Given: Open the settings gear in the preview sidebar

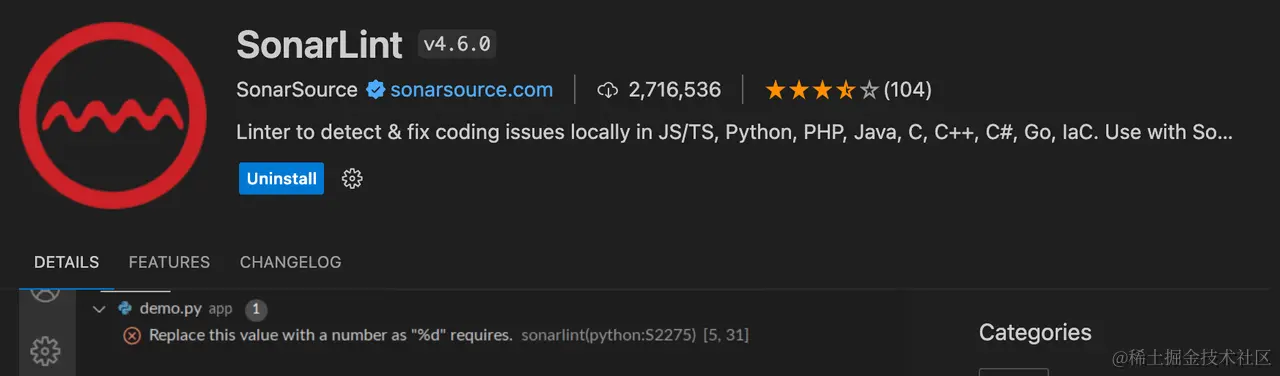Looking at the screenshot, I should (x=46, y=351).
